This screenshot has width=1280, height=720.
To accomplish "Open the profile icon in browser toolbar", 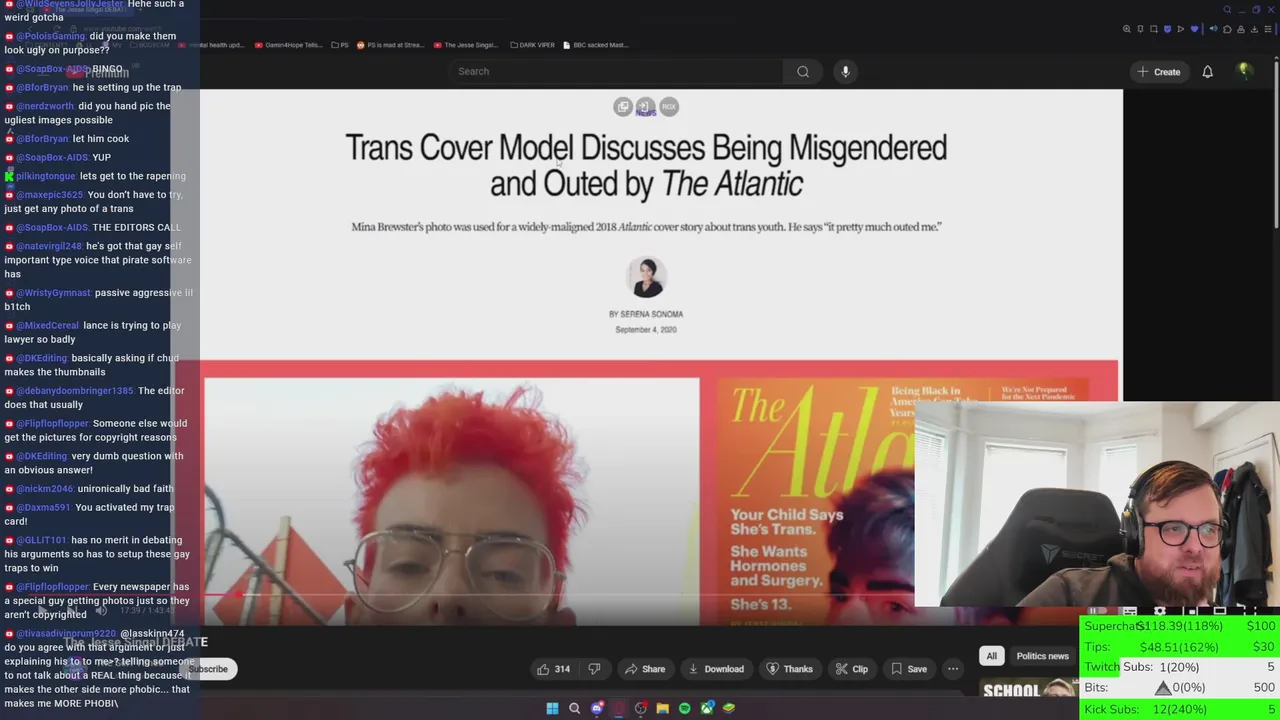I will pyautogui.click(x=1241, y=29).
